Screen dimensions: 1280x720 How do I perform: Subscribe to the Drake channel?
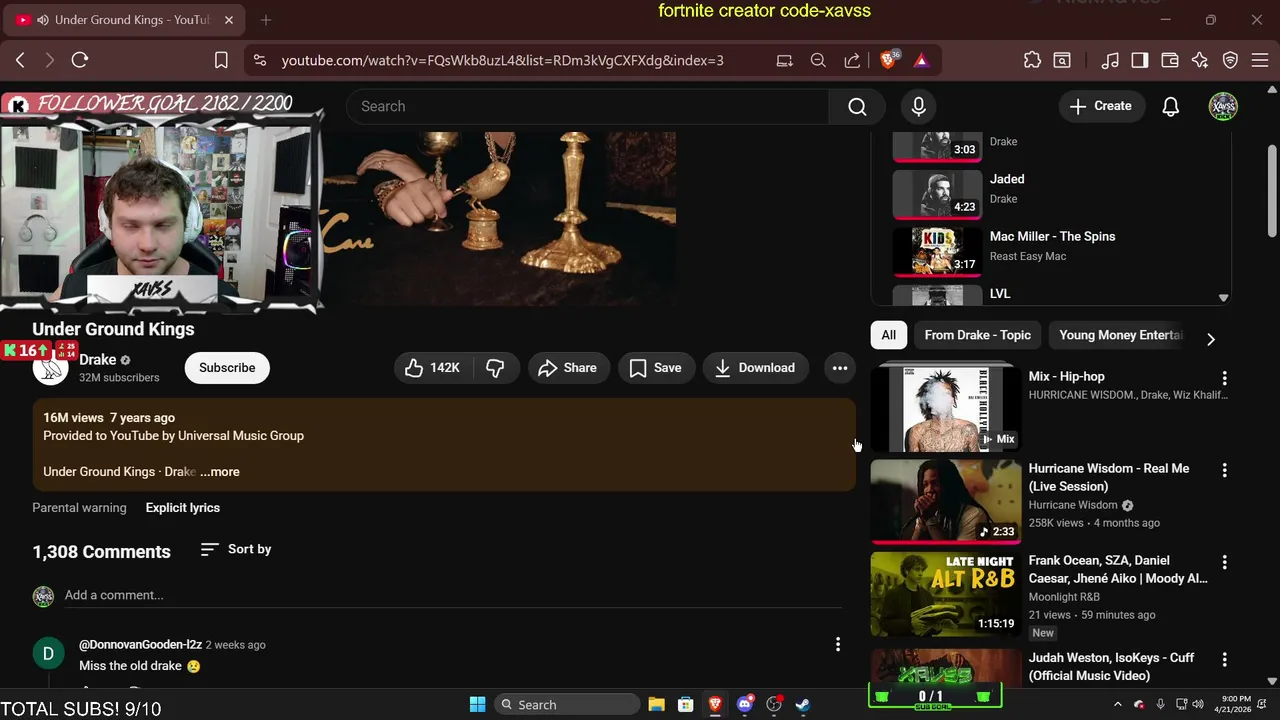tap(227, 368)
